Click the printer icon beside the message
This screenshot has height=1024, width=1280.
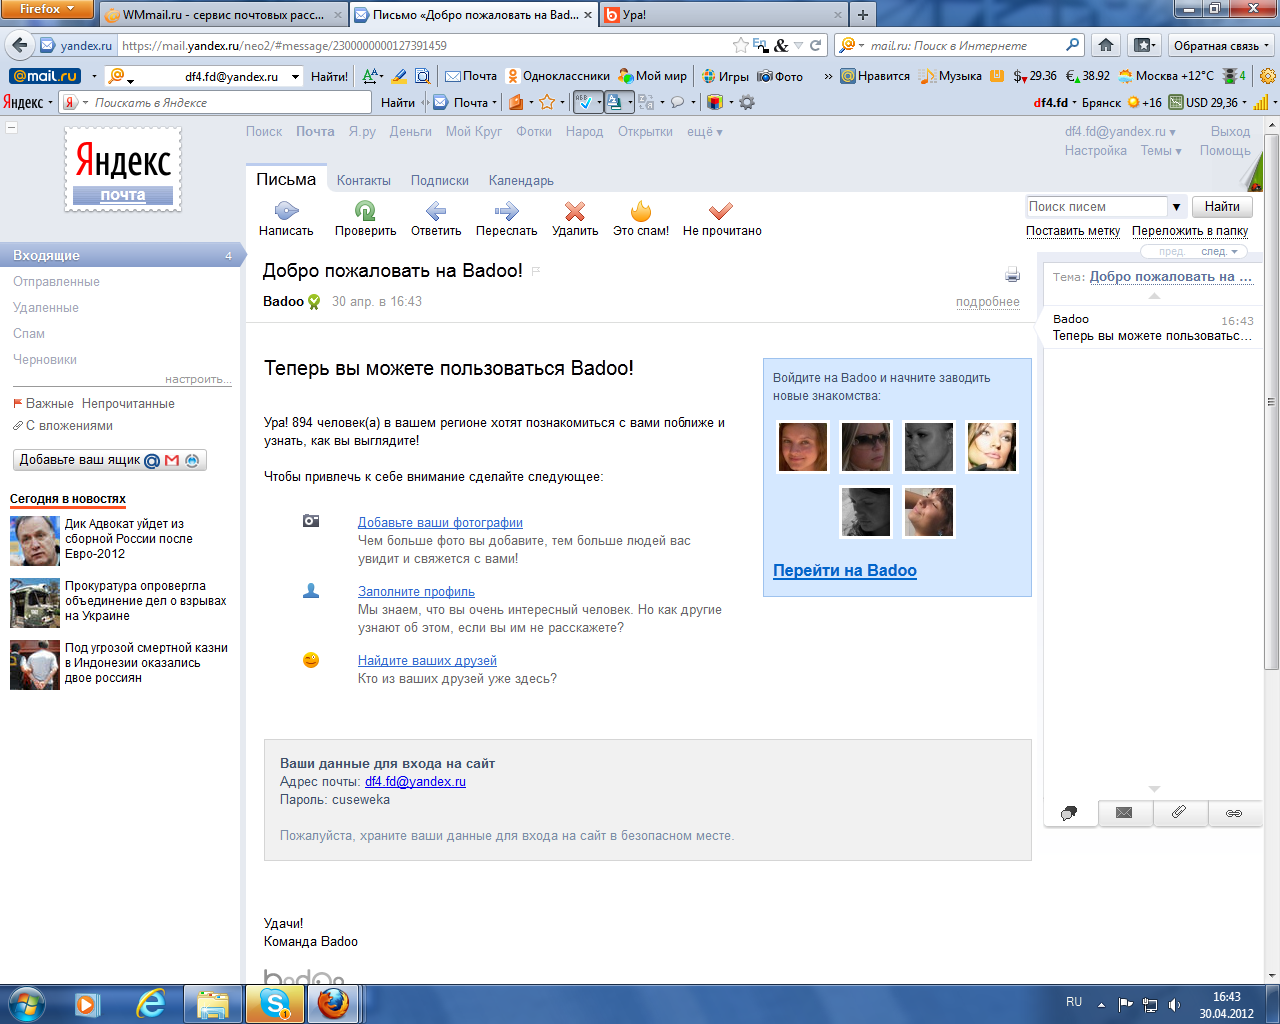(1012, 275)
